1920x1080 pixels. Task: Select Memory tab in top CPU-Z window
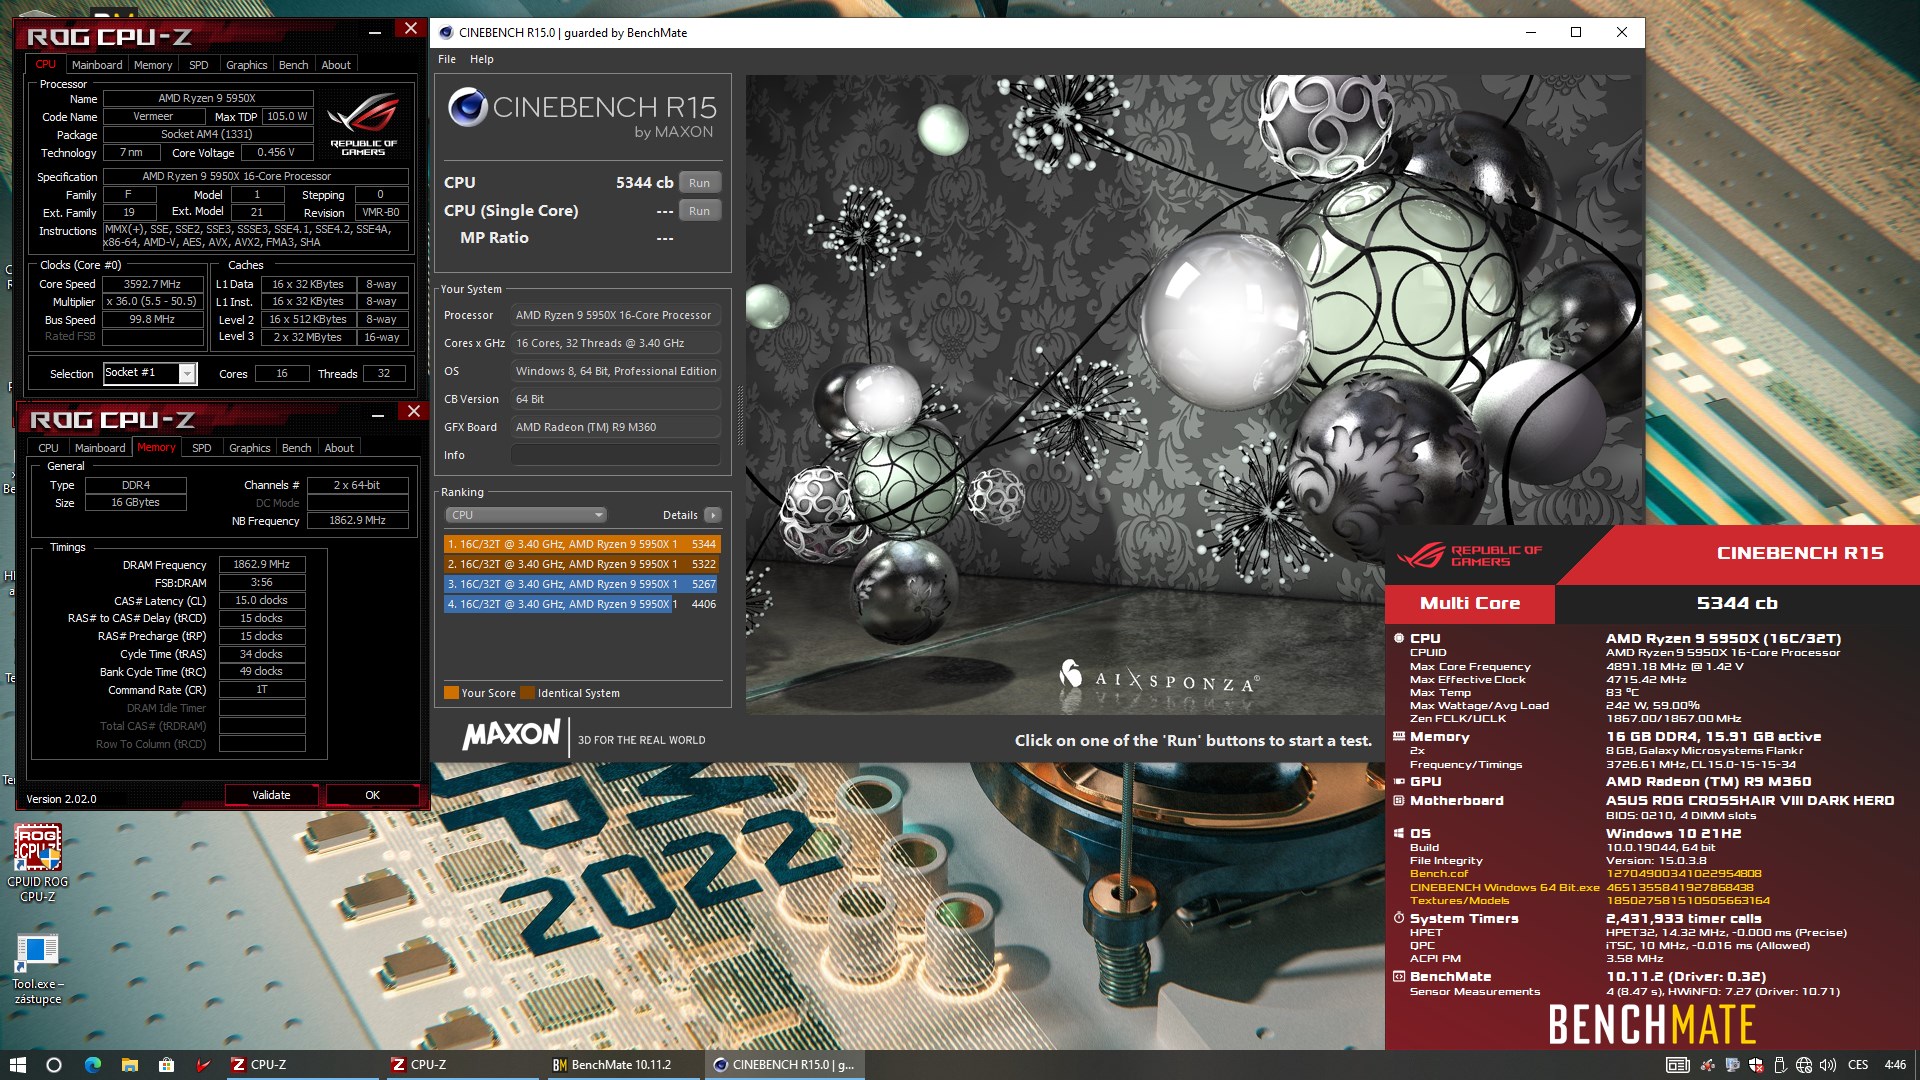(x=153, y=65)
